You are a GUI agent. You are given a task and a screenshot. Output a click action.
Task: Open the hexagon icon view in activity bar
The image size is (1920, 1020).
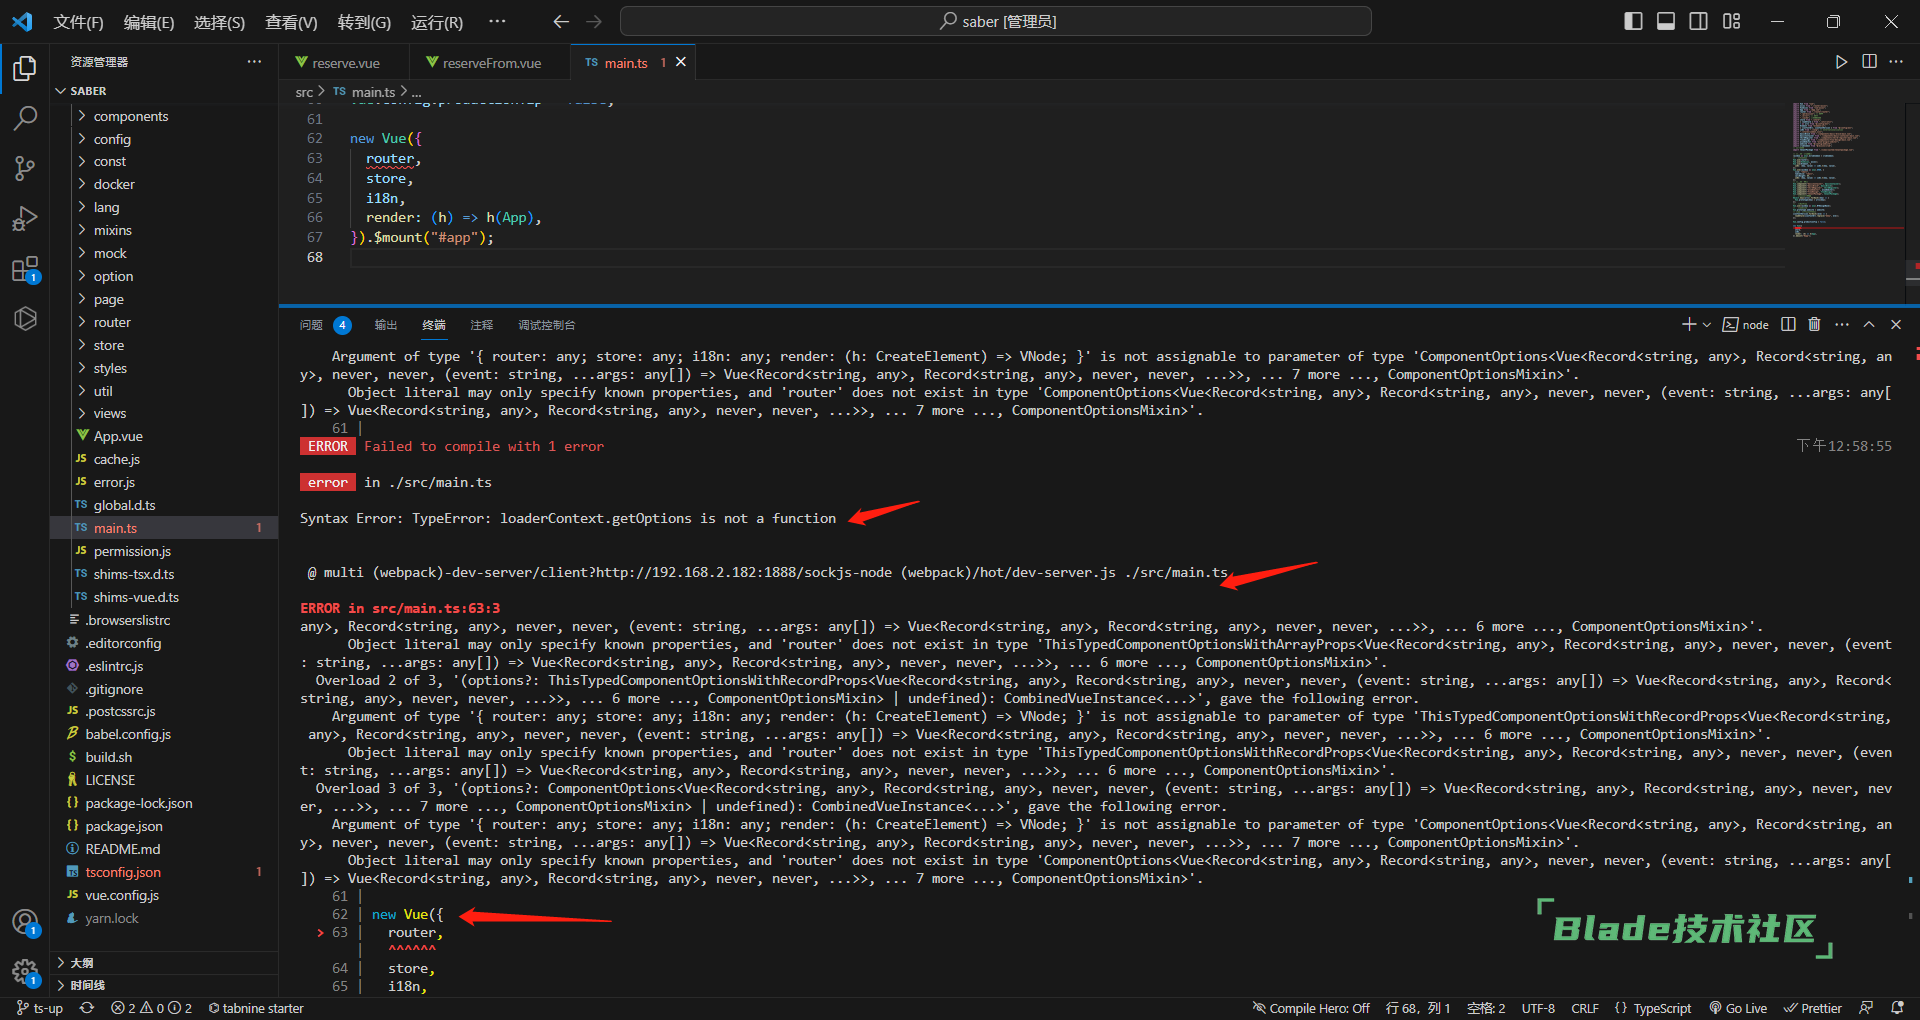[25, 318]
